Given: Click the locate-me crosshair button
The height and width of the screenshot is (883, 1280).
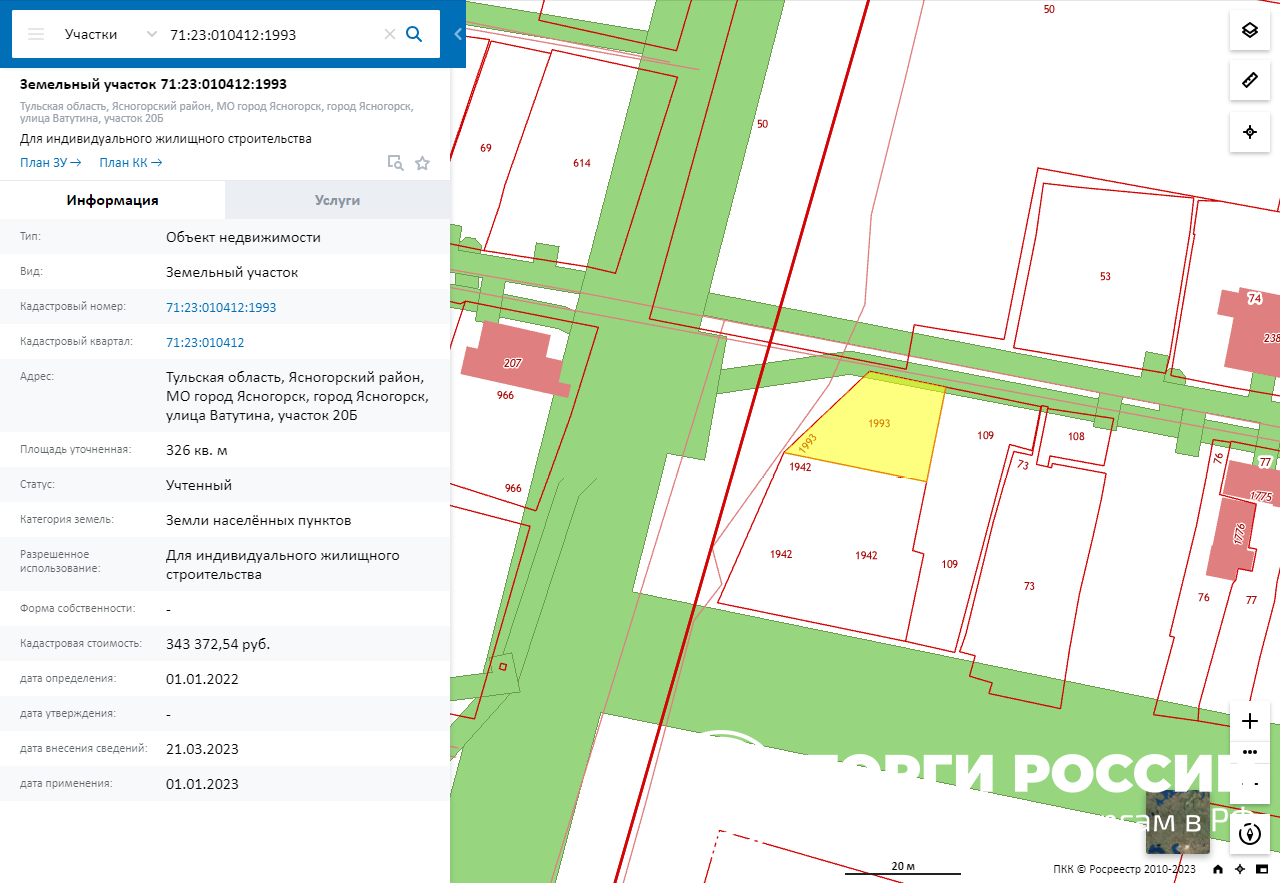Looking at the screenshot, I should coord(1249,132).
